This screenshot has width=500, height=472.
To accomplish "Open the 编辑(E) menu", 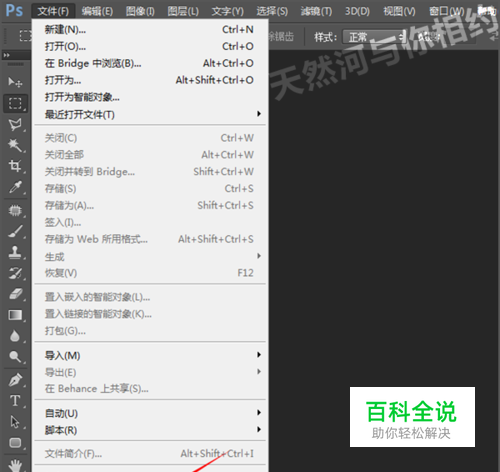I will [x=97, y=11].
